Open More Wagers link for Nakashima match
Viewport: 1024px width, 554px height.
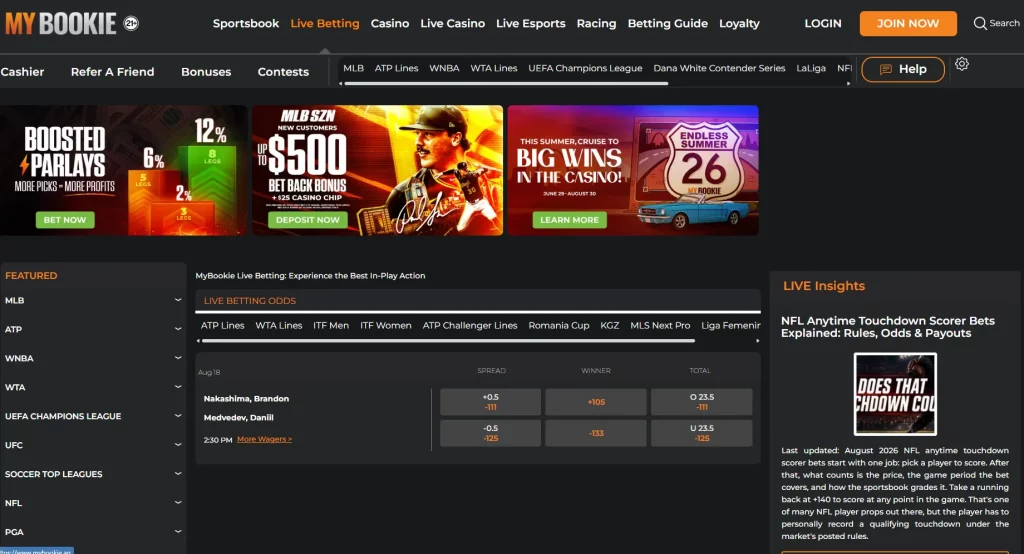click(x=264, y=439)
